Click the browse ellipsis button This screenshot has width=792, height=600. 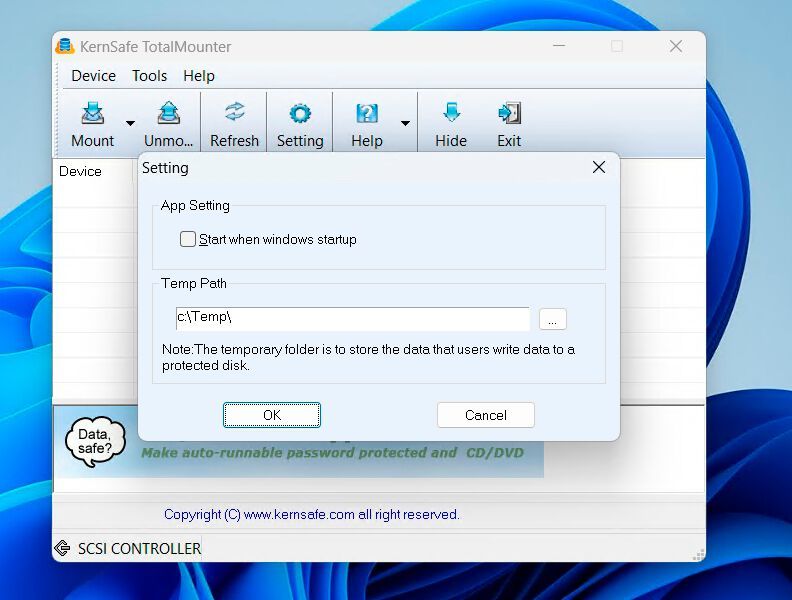point(553,319)
